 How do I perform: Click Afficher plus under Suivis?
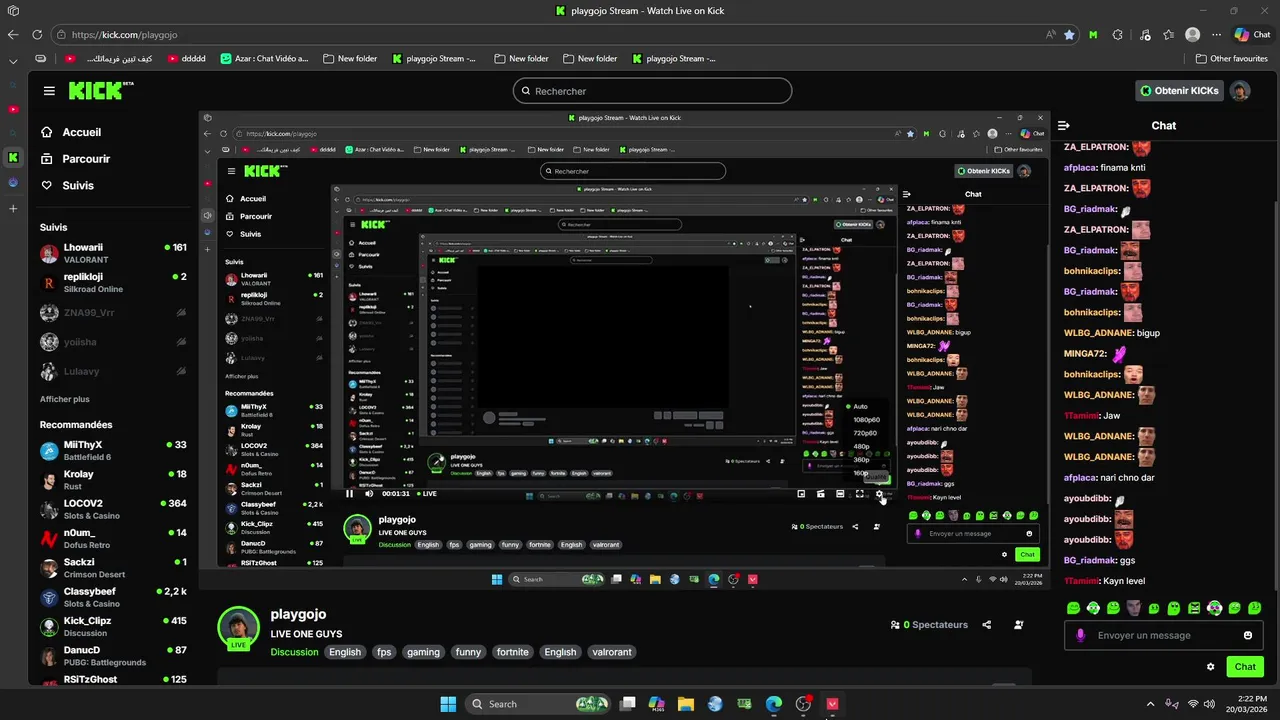[x=64, y=399]
